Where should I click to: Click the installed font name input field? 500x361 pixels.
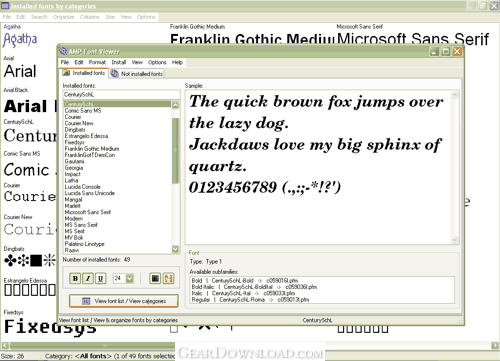121,95
